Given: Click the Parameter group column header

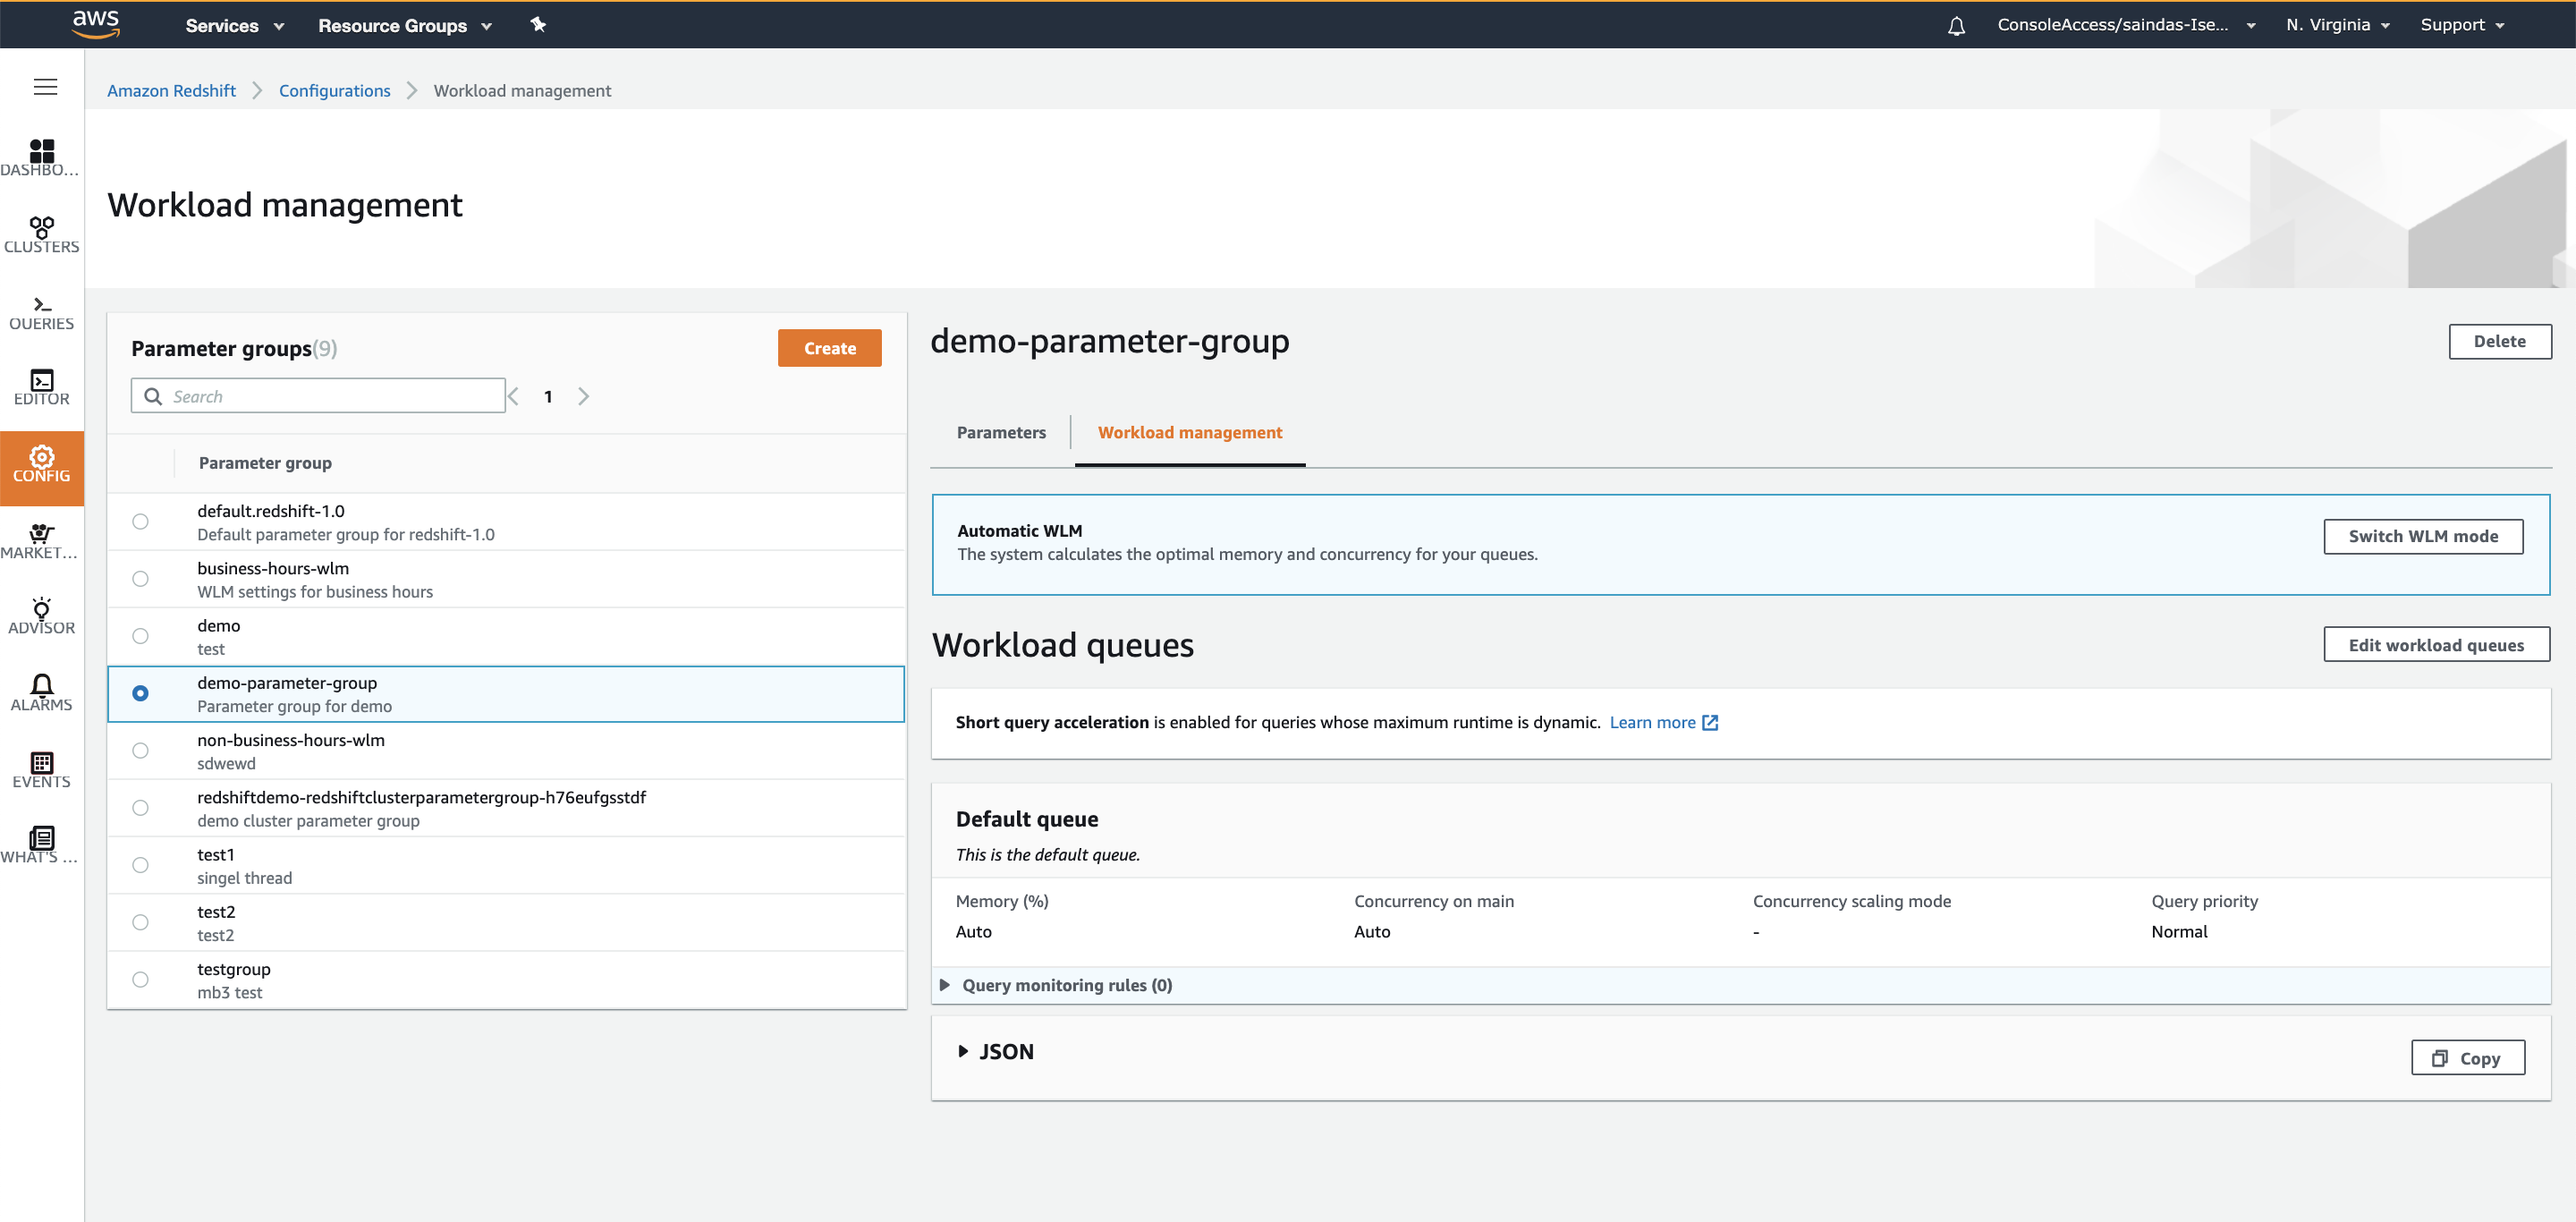Looking at the screenshot, I should pyautogui.click(x=265, y=463).
